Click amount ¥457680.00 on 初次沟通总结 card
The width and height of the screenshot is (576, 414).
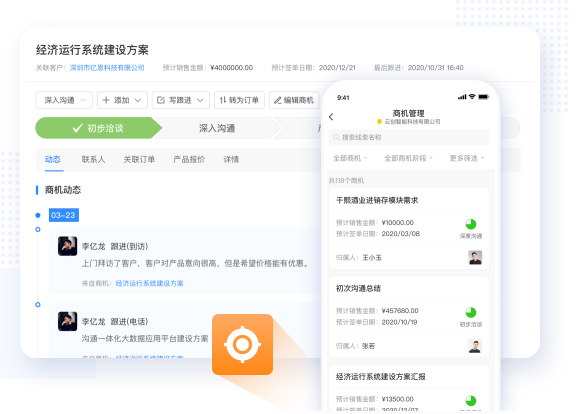point(400,311)
